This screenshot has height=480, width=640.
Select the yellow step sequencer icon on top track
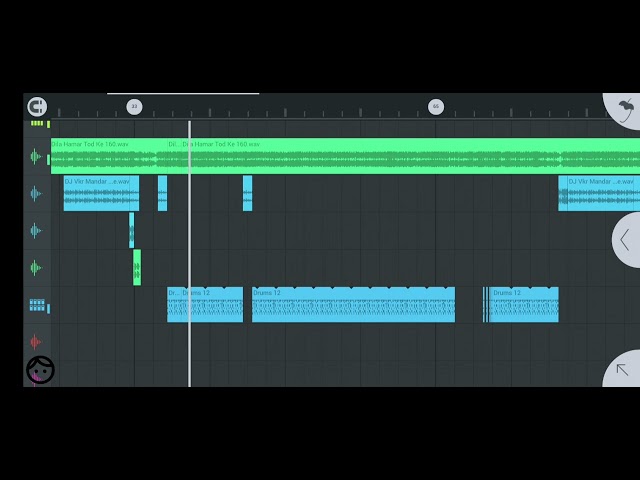37,123
